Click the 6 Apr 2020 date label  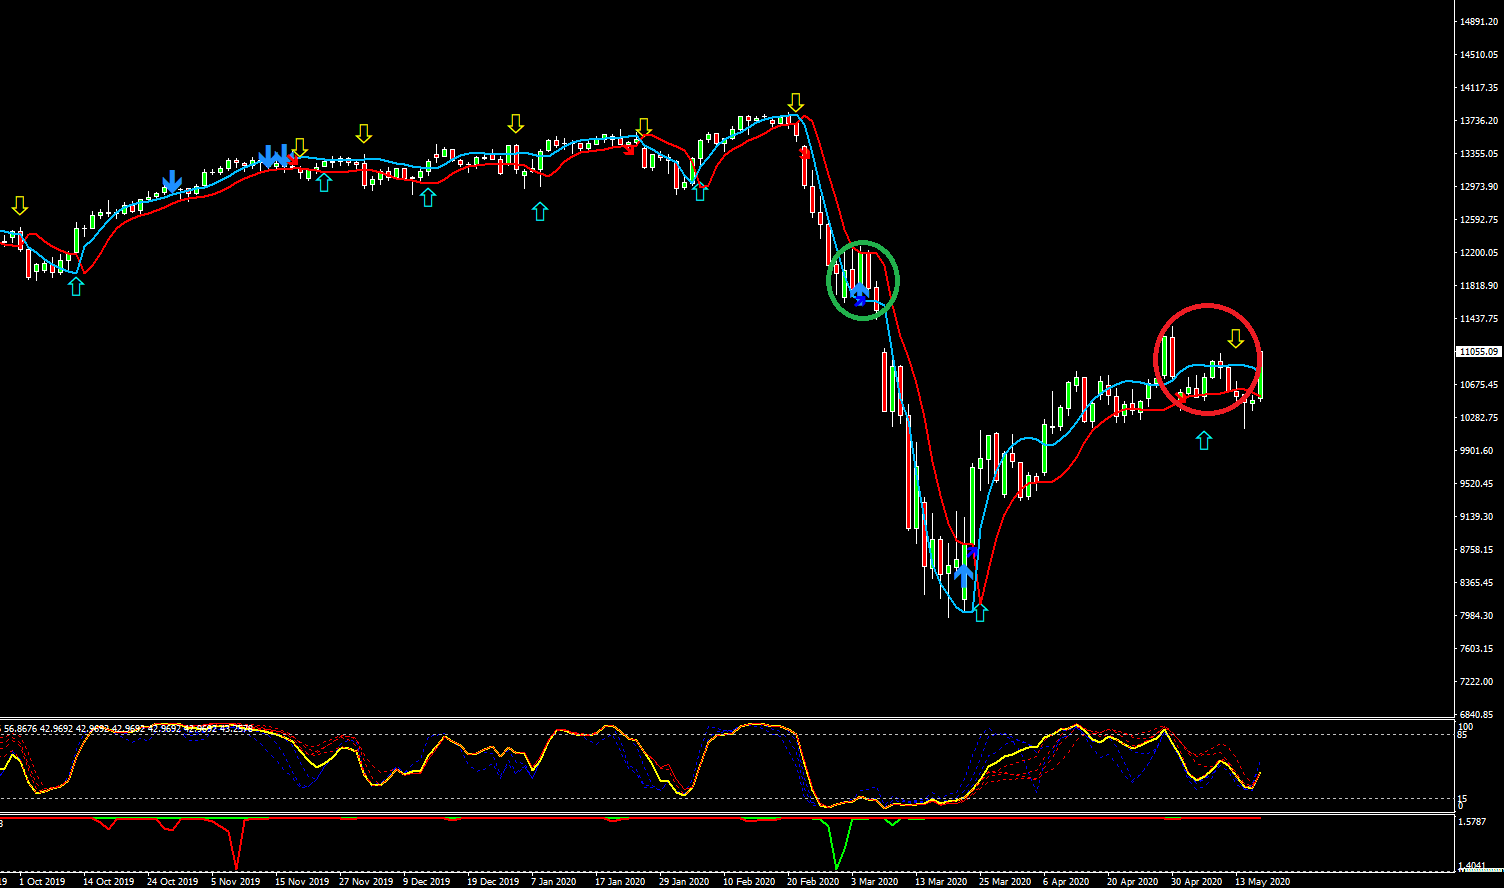click(x=1067, y=882)
